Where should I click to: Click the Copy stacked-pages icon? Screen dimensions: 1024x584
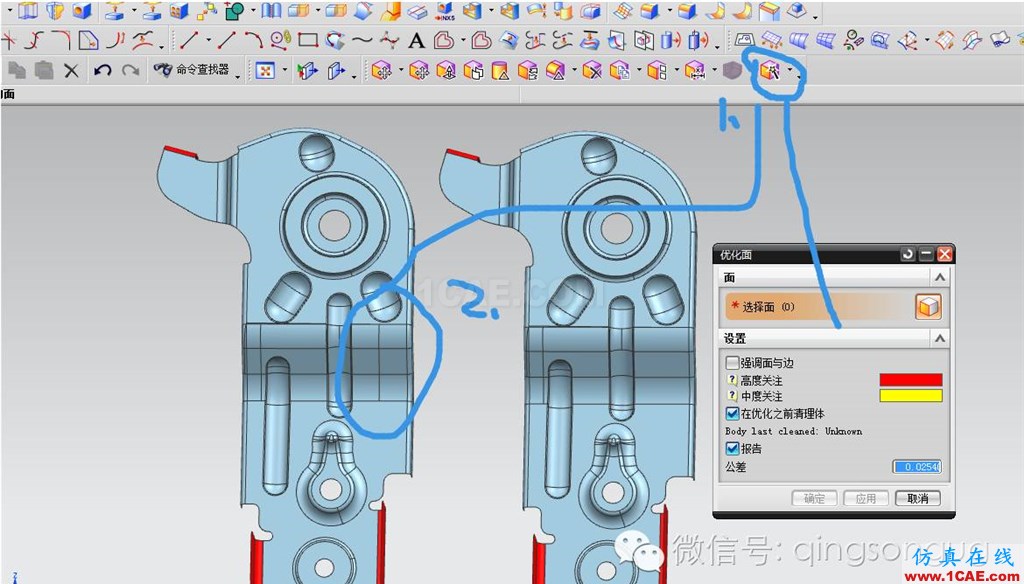click(17, 70)
